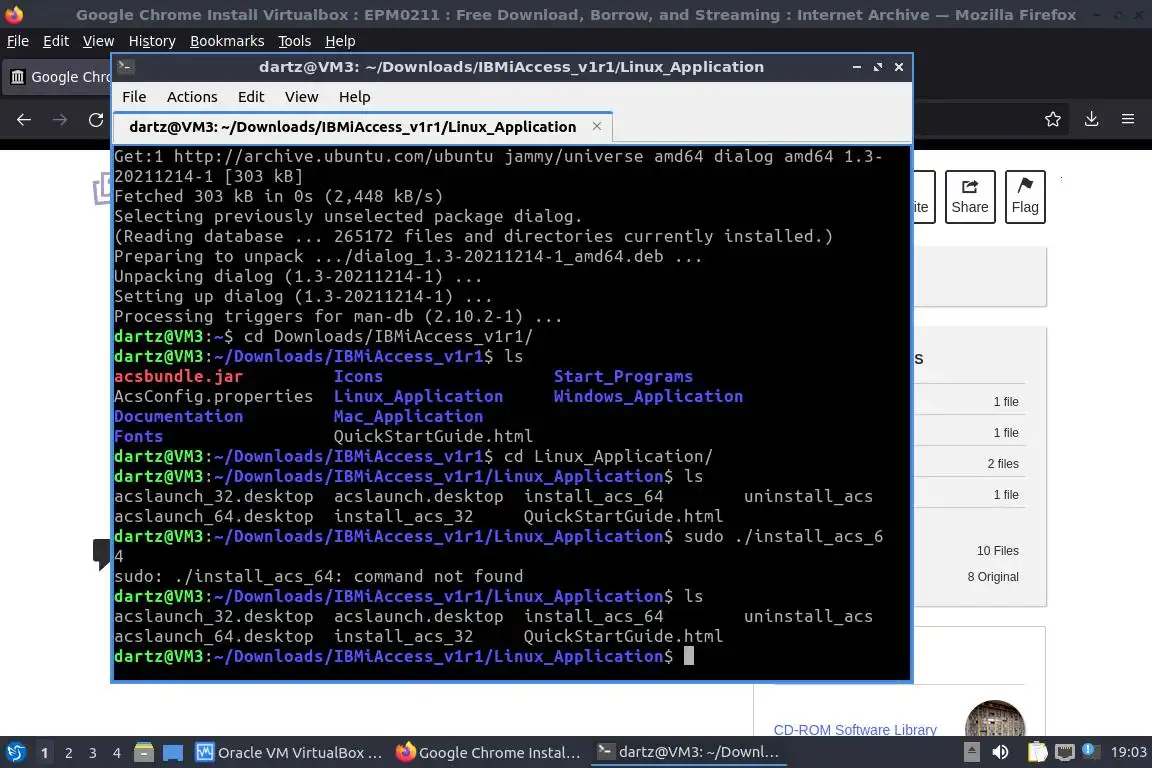The height and width of the screenshot is (768, 1152).
Task: Open the clipboard manager tray icon
Action: click(1037, 752)
